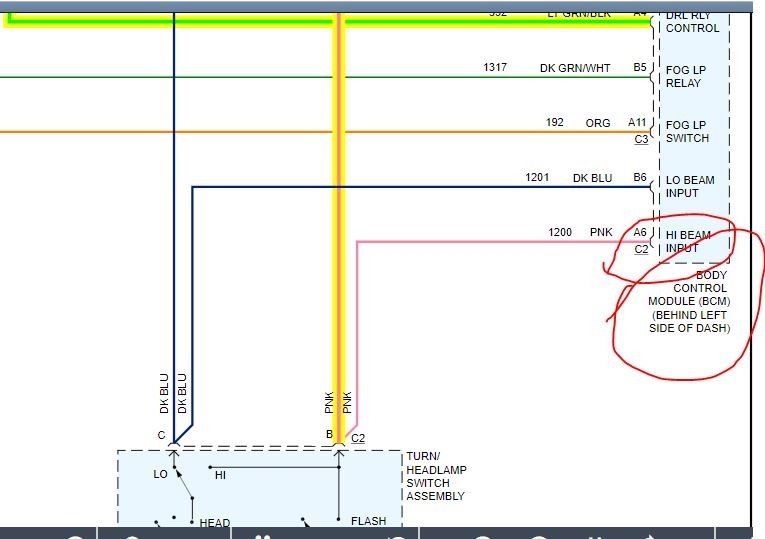The image size is (765, 539).
Task: Open the C3 connector link under terminal A11
Action: click(x=641, y=140)
